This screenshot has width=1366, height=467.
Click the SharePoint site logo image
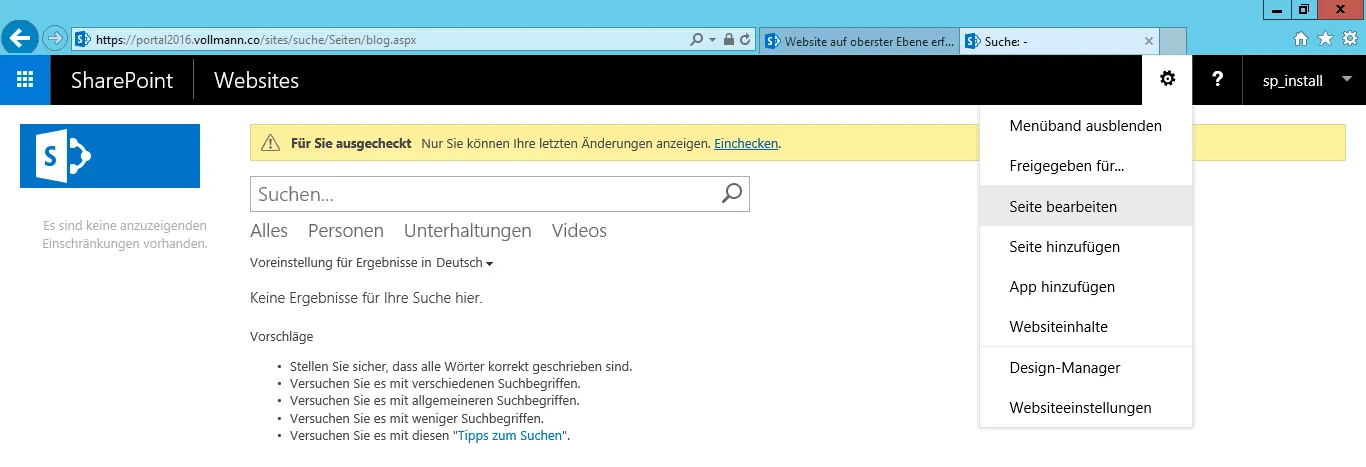coord(110,156)
